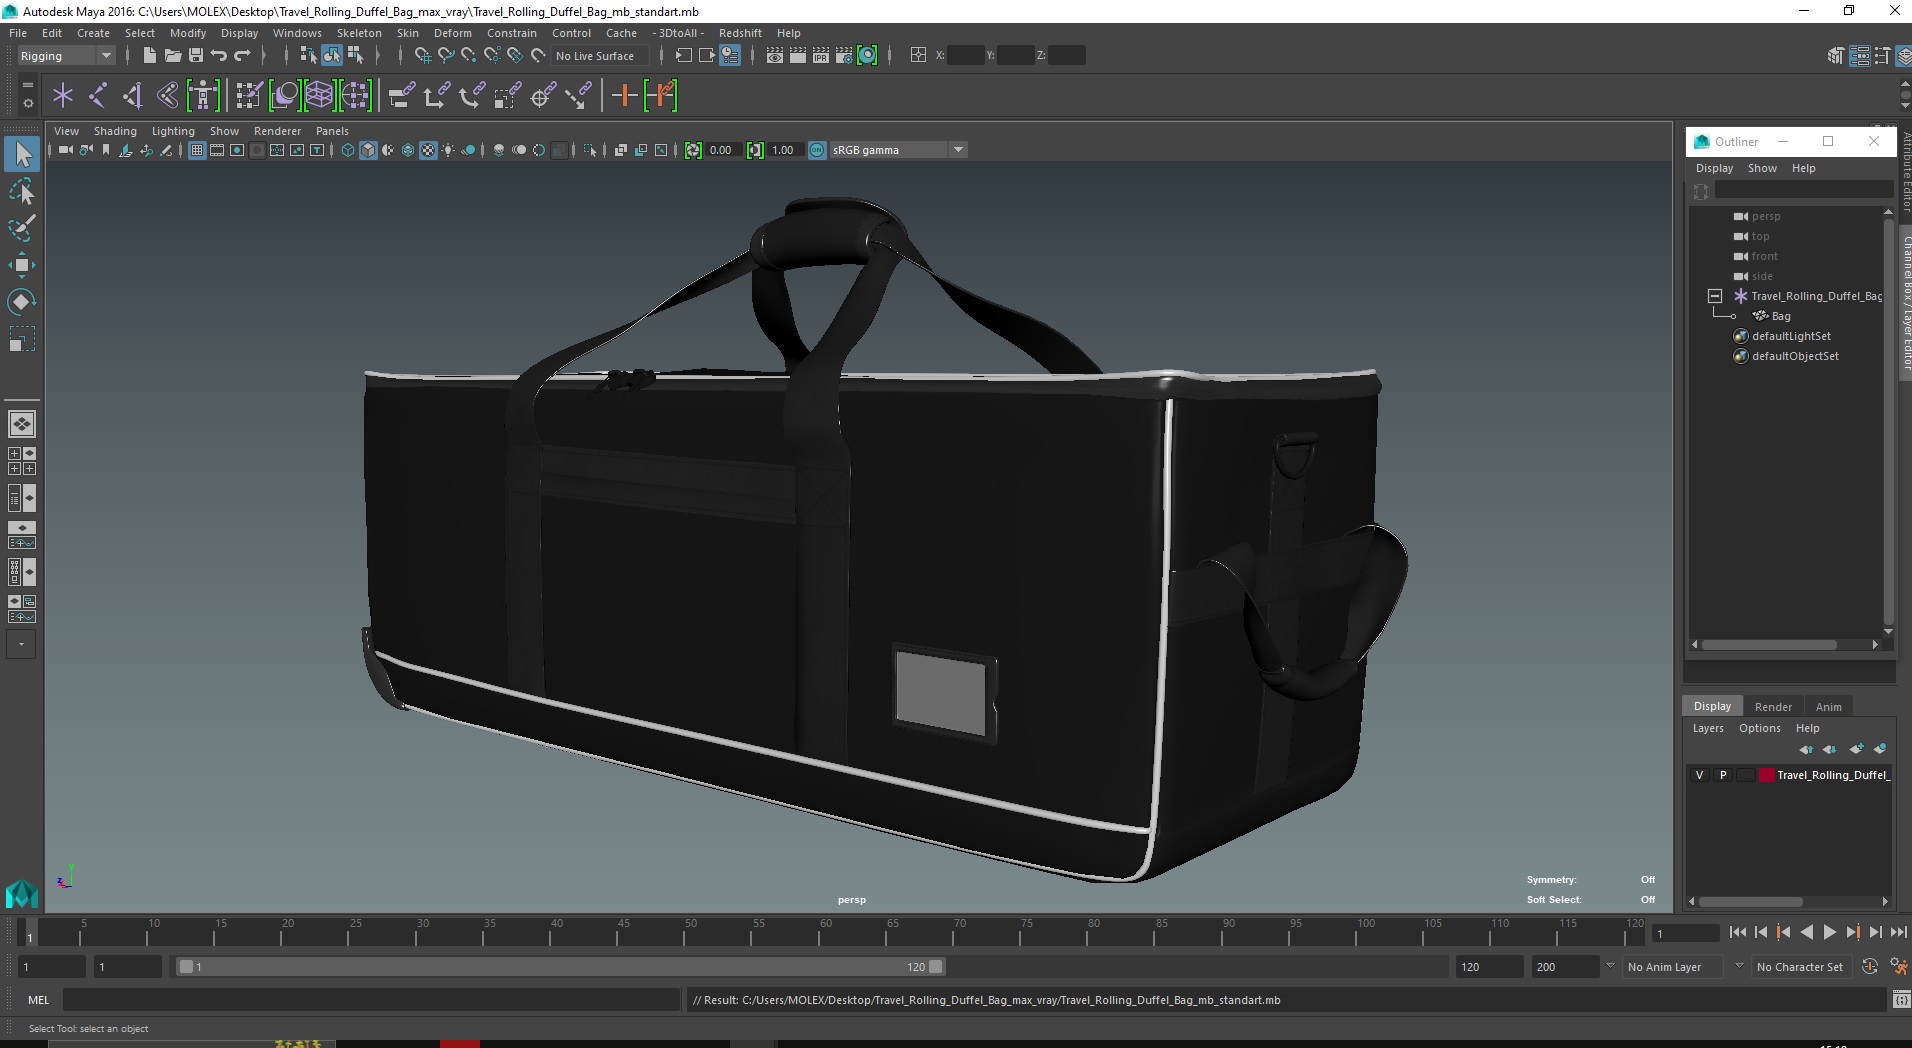Select the Bag node in Outliner
Image resolution: width=1912 pixels, height=1048 pixels.
[1780, 316]
